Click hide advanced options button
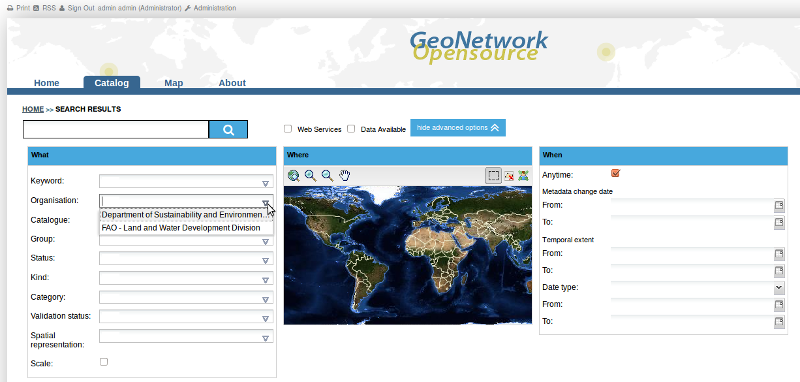The image size is (800, 382). pos(458,128)
